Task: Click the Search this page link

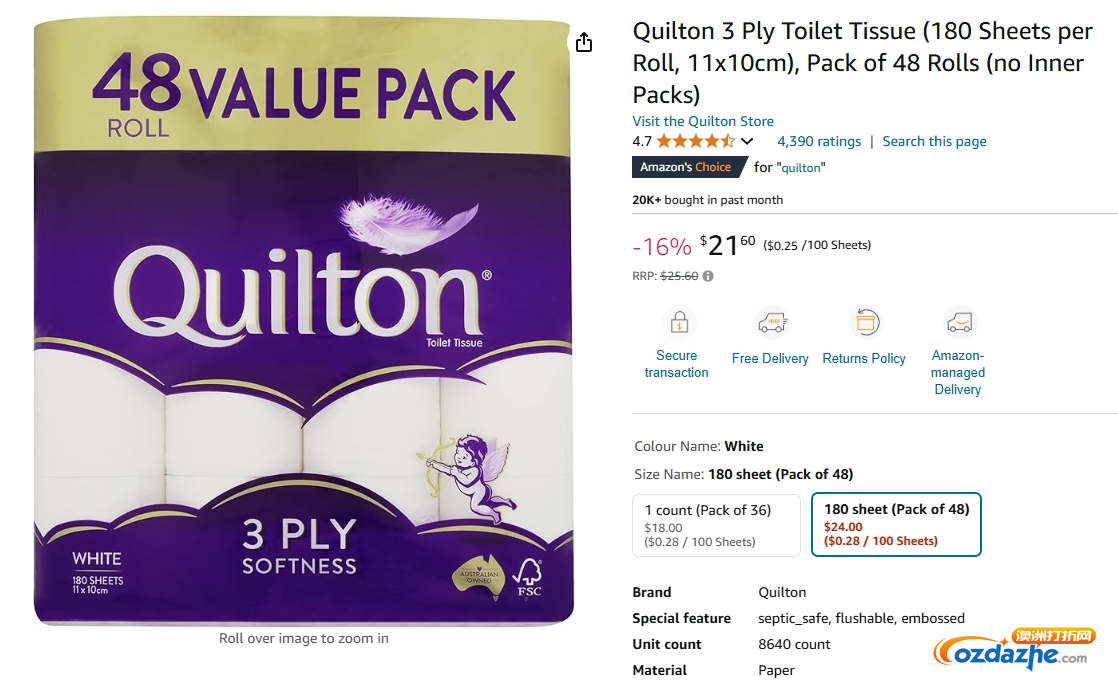Action: (934, 141)
